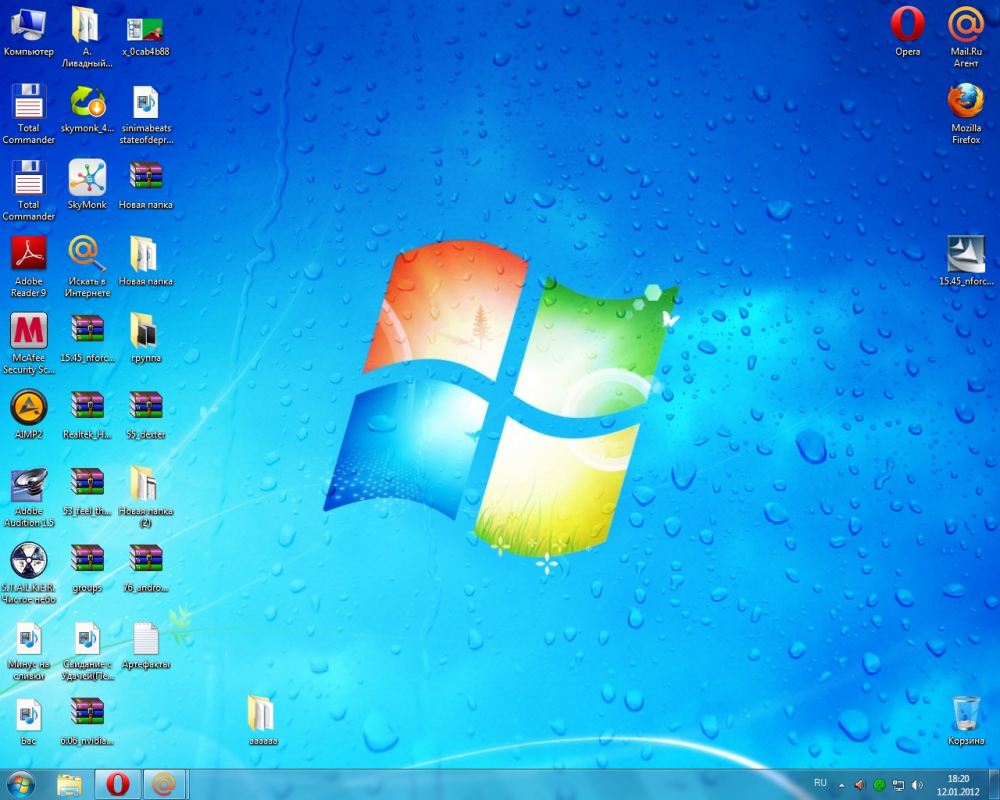Show hidden tray icons arrow
Image resolution: width=1000 pixels, height=800 pixels.
coord(841,785)
